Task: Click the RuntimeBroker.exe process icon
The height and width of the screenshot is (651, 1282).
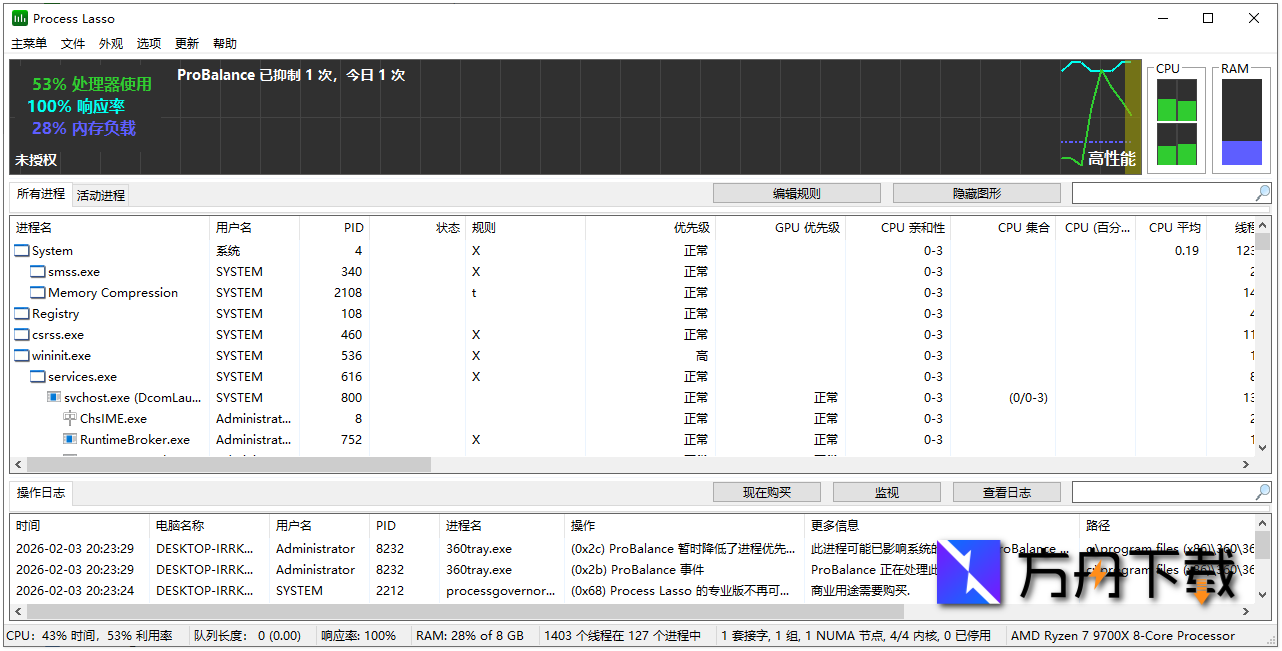Action: [71, 439]
